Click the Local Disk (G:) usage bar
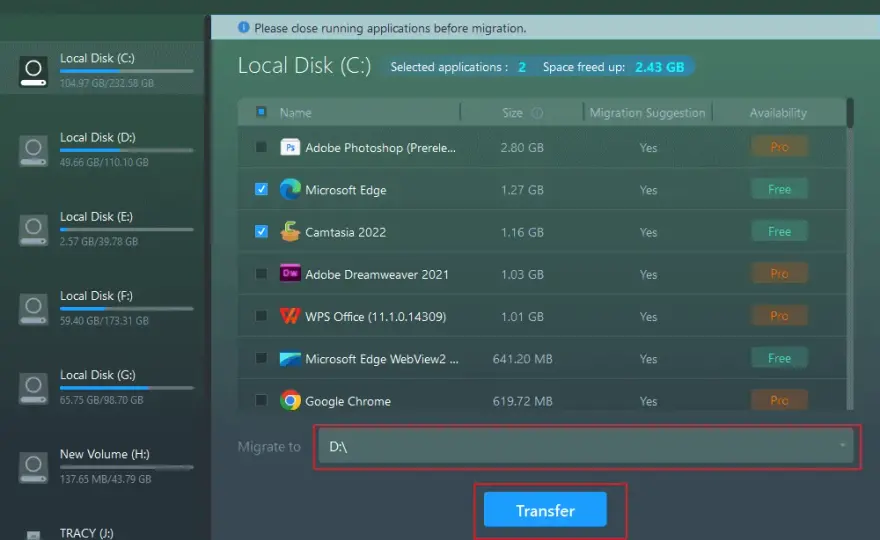 pyautogui.click(x=127, y=388)
